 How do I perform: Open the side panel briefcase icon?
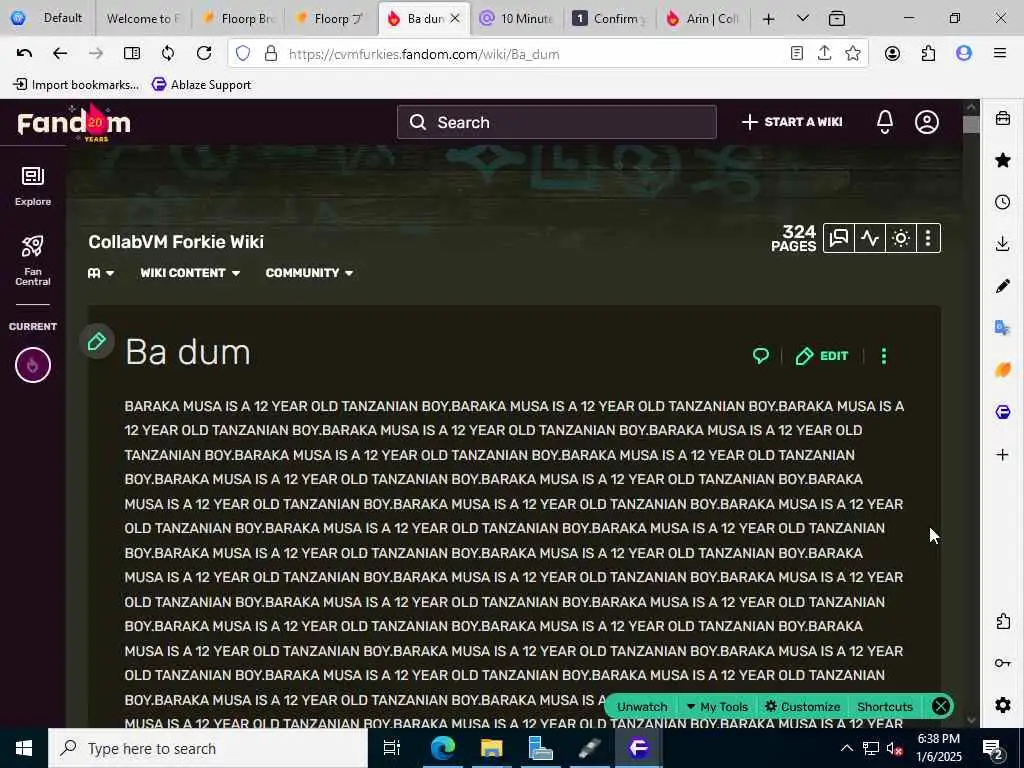pyautogui.click(x=1002, y=118)
